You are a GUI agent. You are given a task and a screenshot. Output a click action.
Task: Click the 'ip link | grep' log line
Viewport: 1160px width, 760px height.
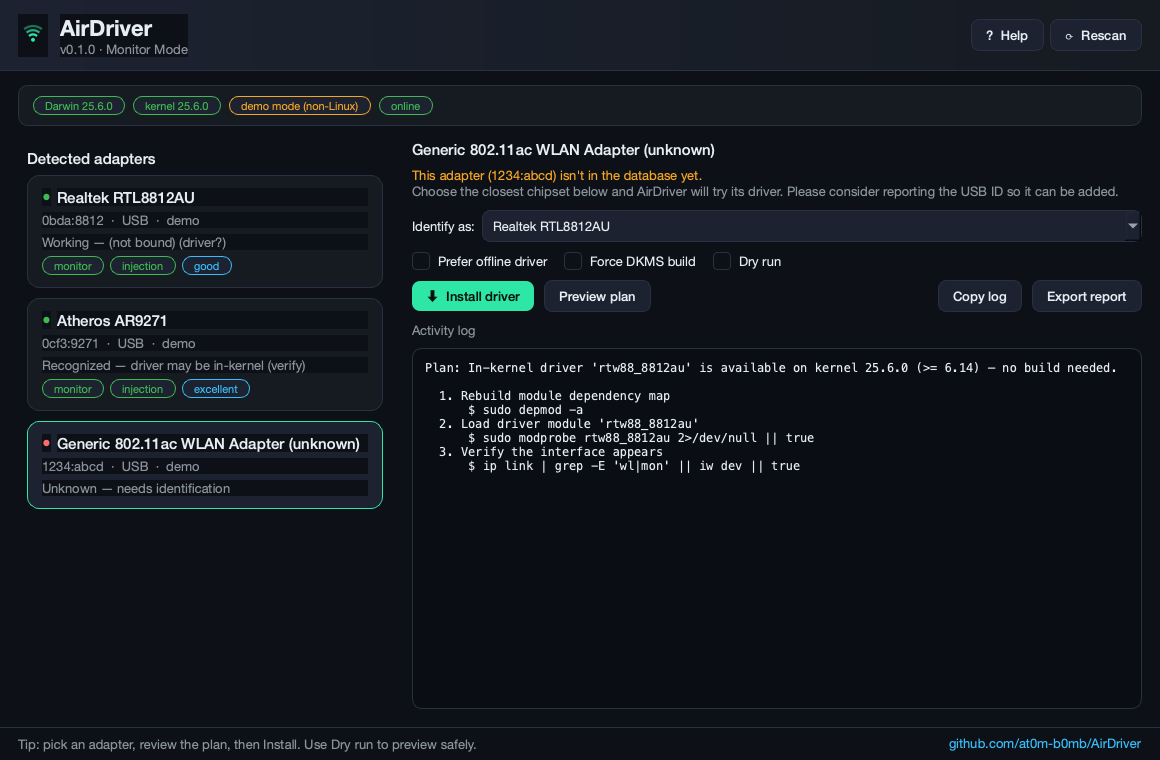click(634, 465)
